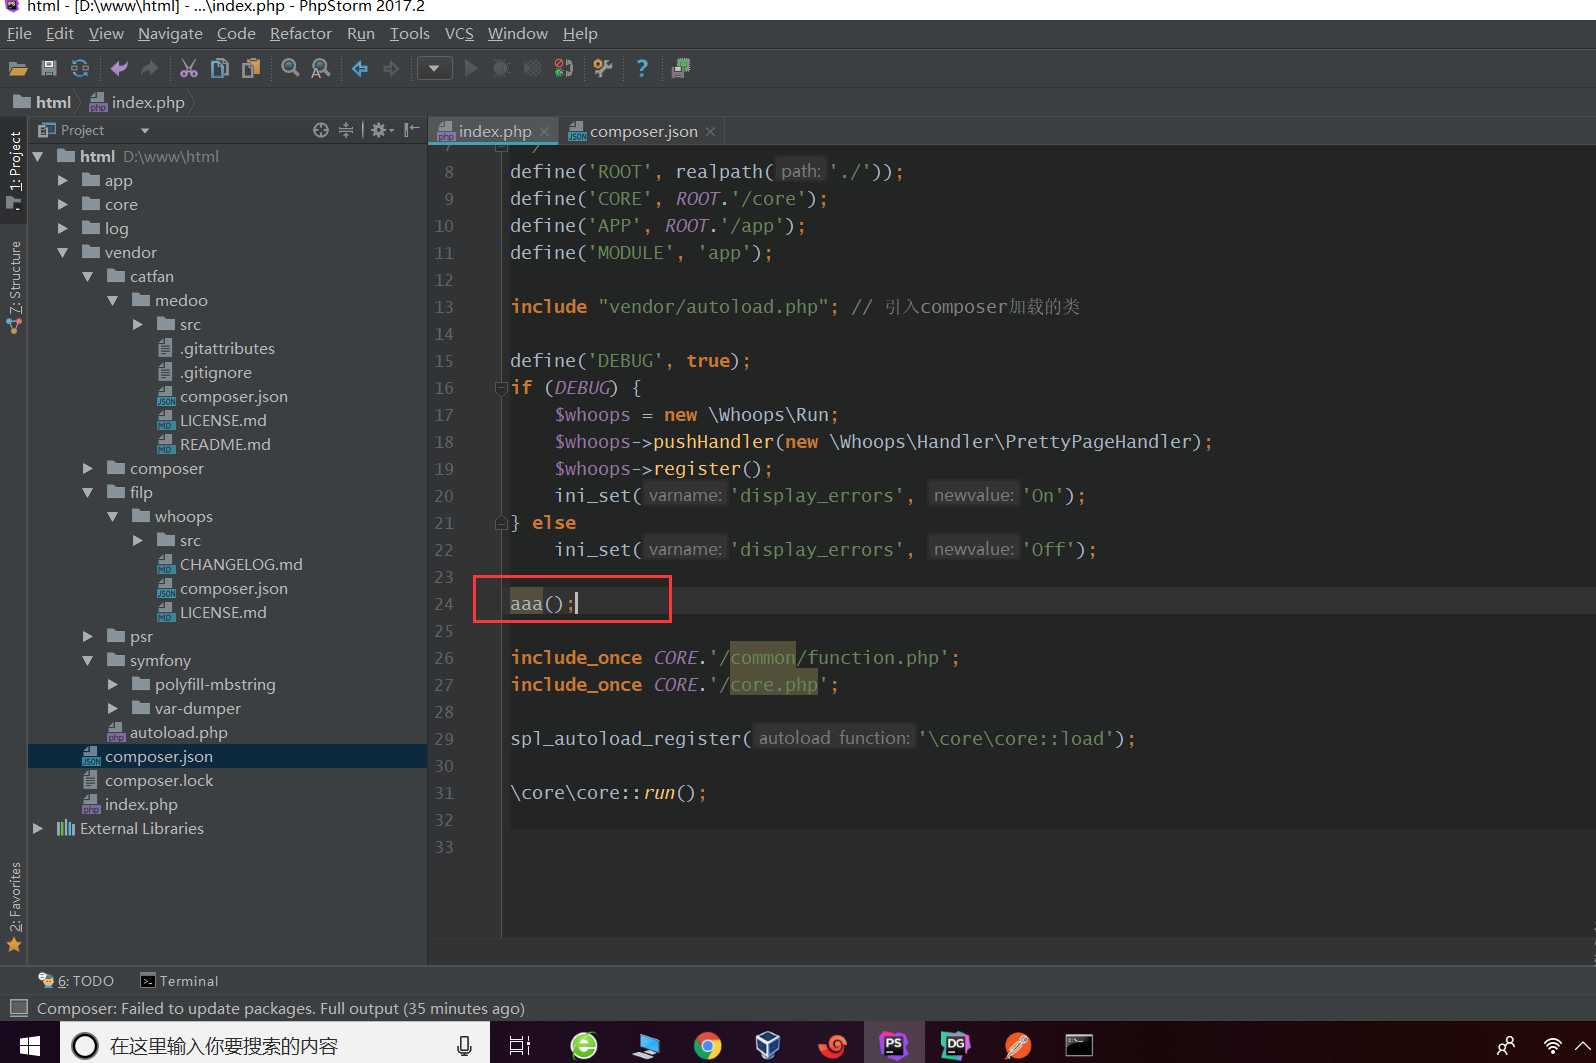Collapse all in the Project panel
1596x1063 pixels.
click(x=346, y=130)
